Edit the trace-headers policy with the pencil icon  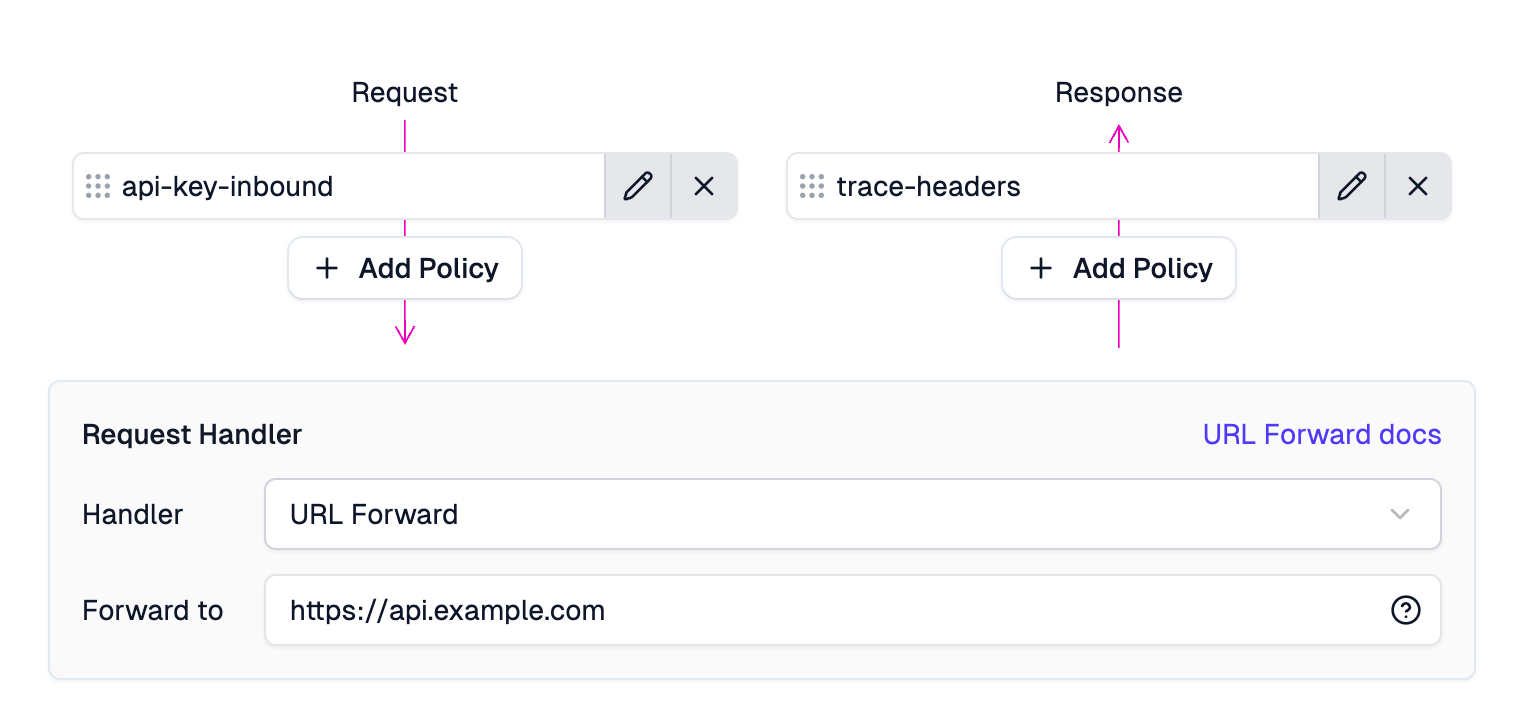point(1352,186)
